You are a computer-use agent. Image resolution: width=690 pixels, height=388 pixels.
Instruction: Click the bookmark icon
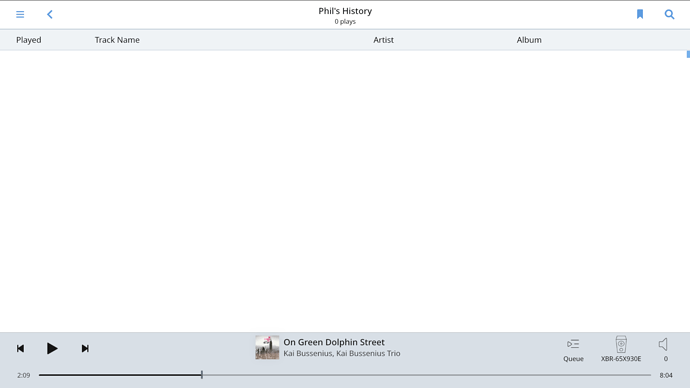pos(640,15)
